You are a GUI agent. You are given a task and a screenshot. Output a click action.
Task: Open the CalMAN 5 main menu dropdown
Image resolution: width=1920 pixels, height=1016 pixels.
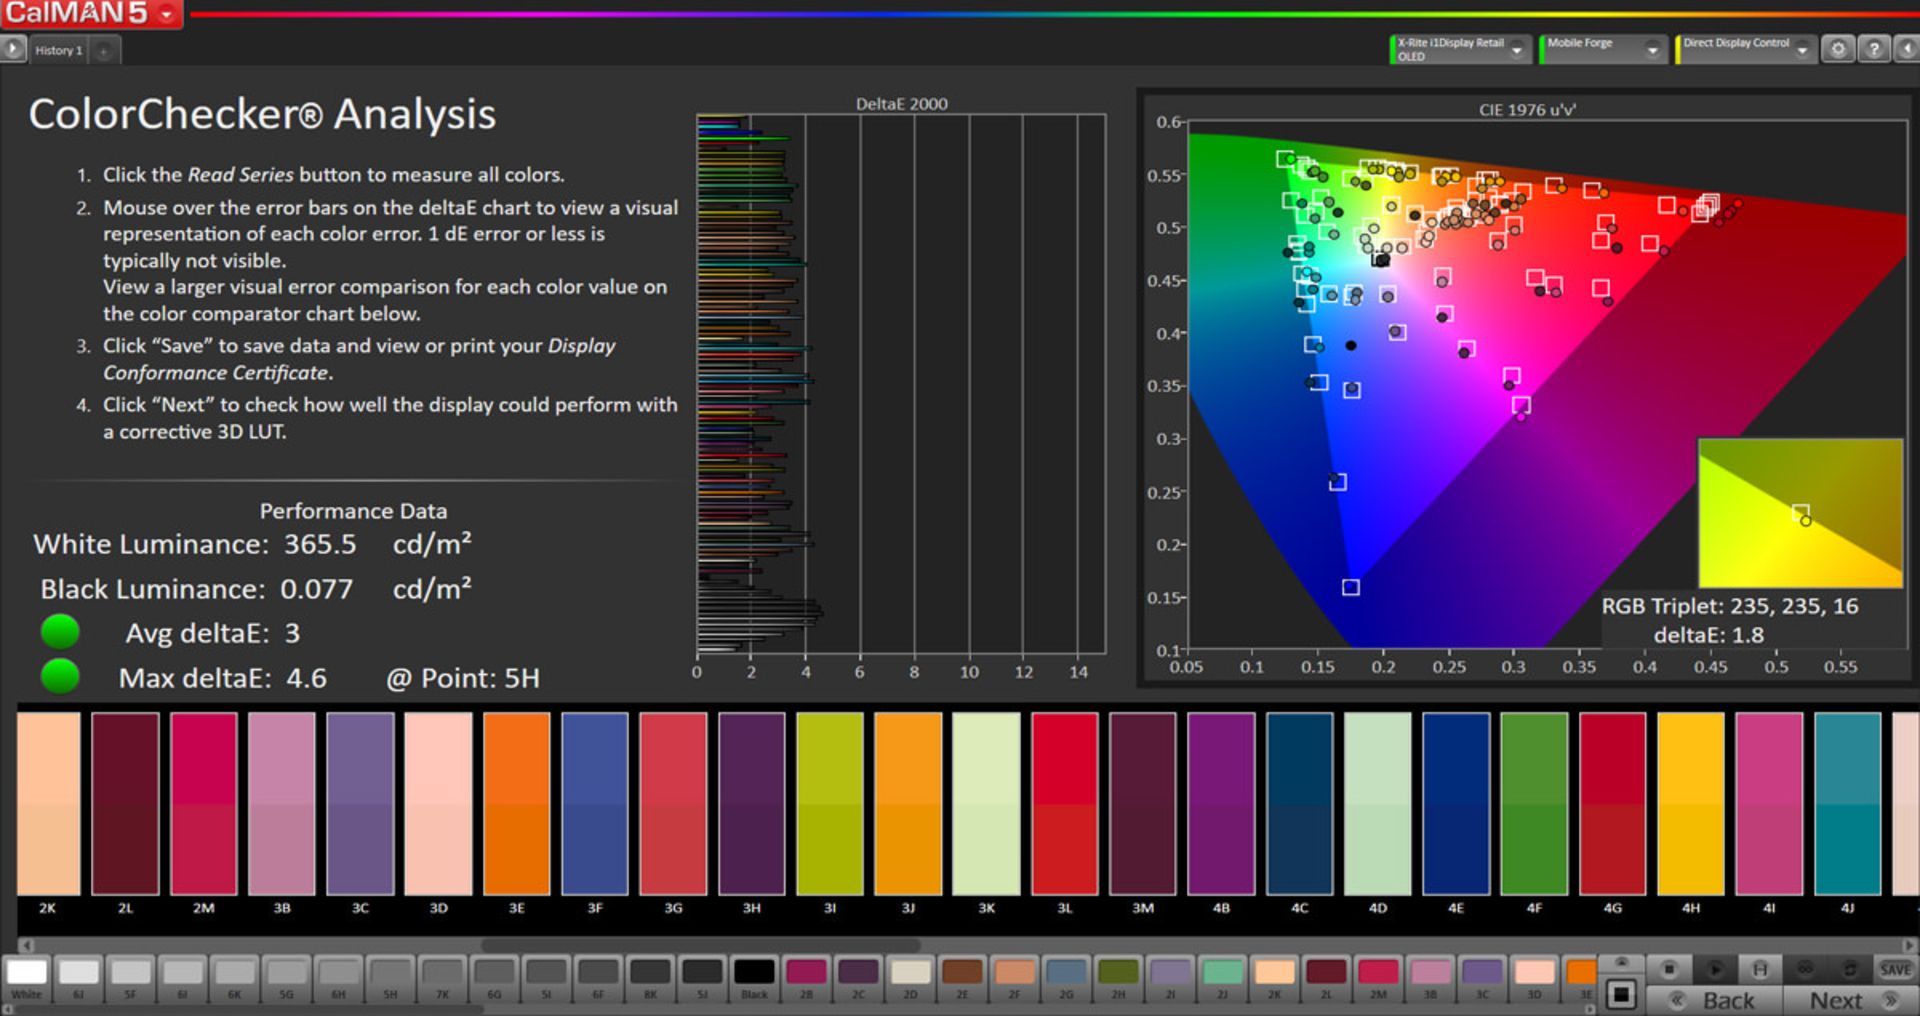pos(166,14)
